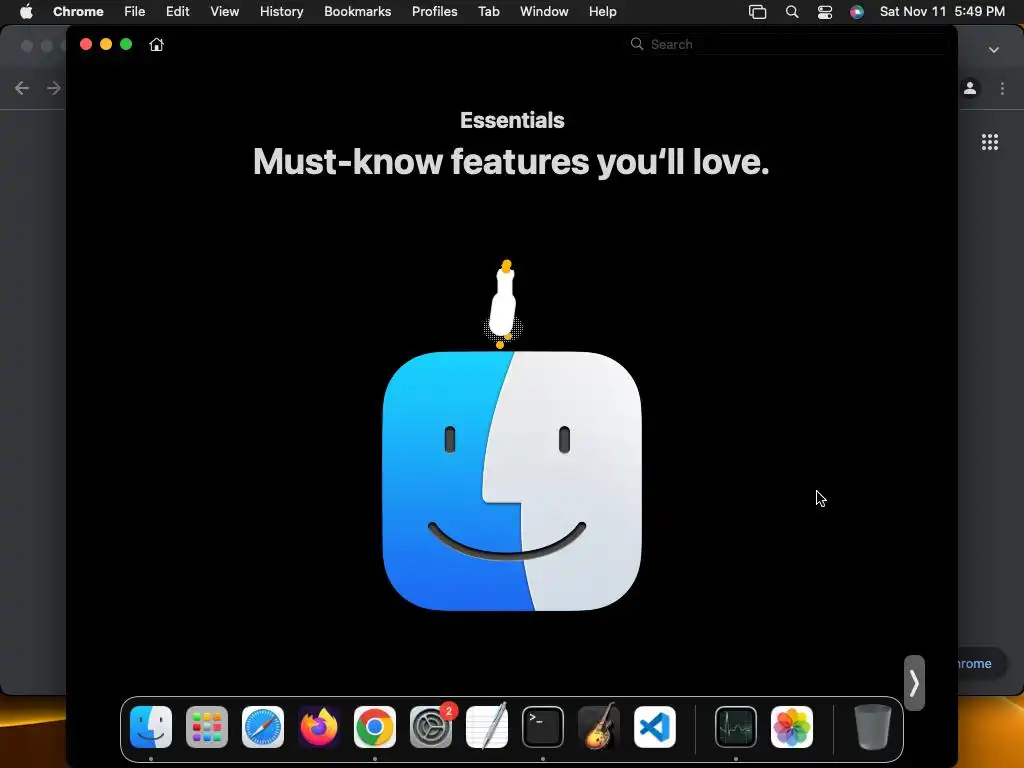Open System Settings with badge in Dock
Screen dimensions: 1024x768
(431, 727)
